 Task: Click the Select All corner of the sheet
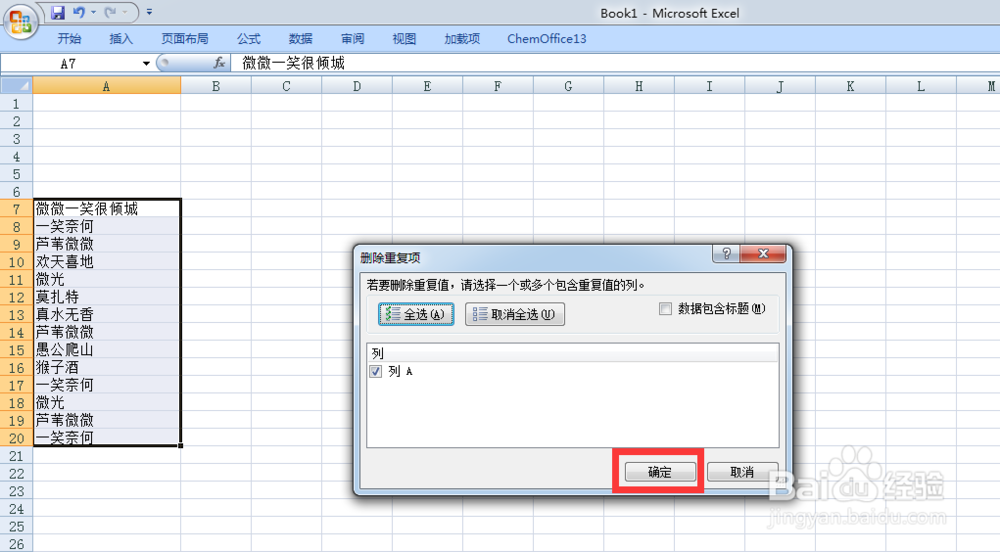(17, 85)
